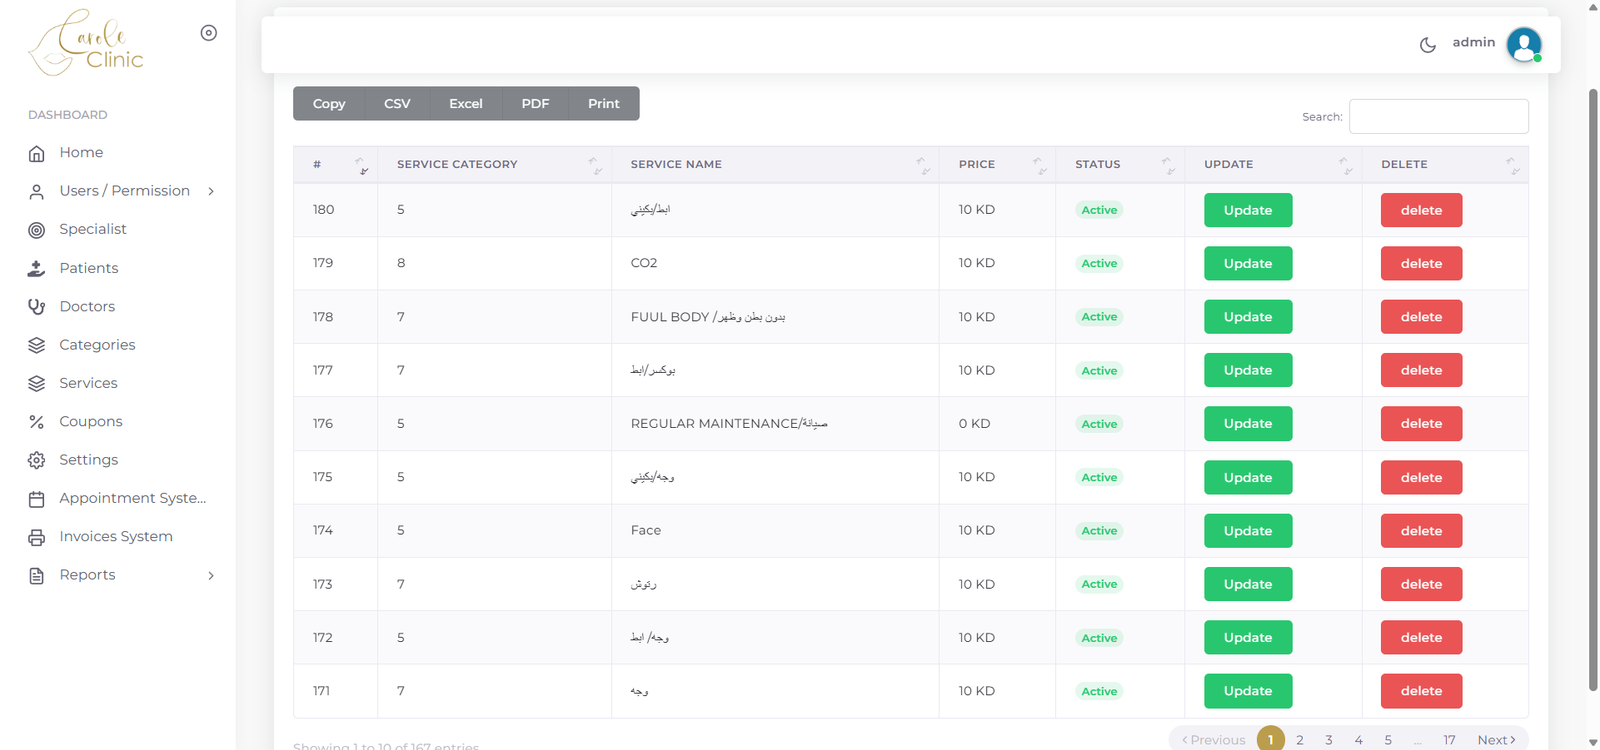Toggle sidebar pin circle button
Viewport: 1600px width, 750px height.
tap(208, 33)
